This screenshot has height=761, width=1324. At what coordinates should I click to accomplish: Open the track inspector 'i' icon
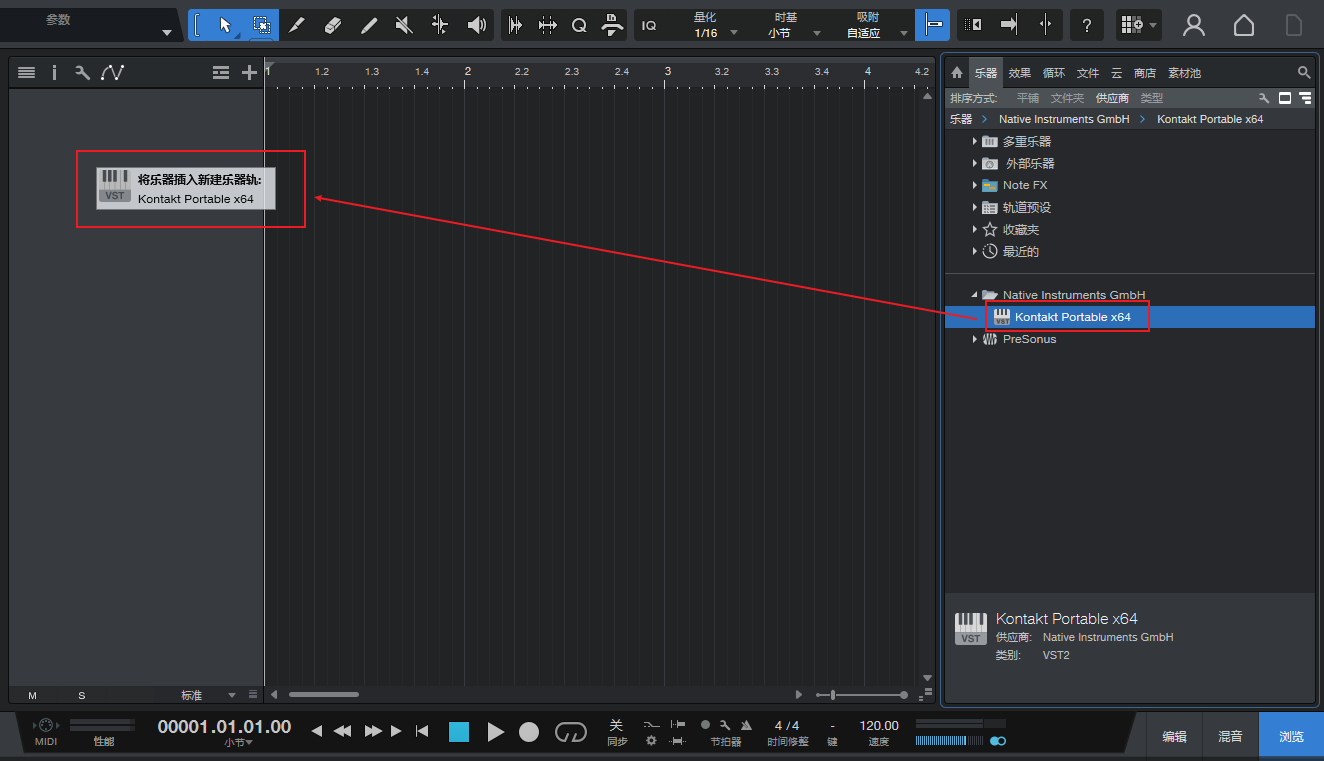(x=54, y=72)
